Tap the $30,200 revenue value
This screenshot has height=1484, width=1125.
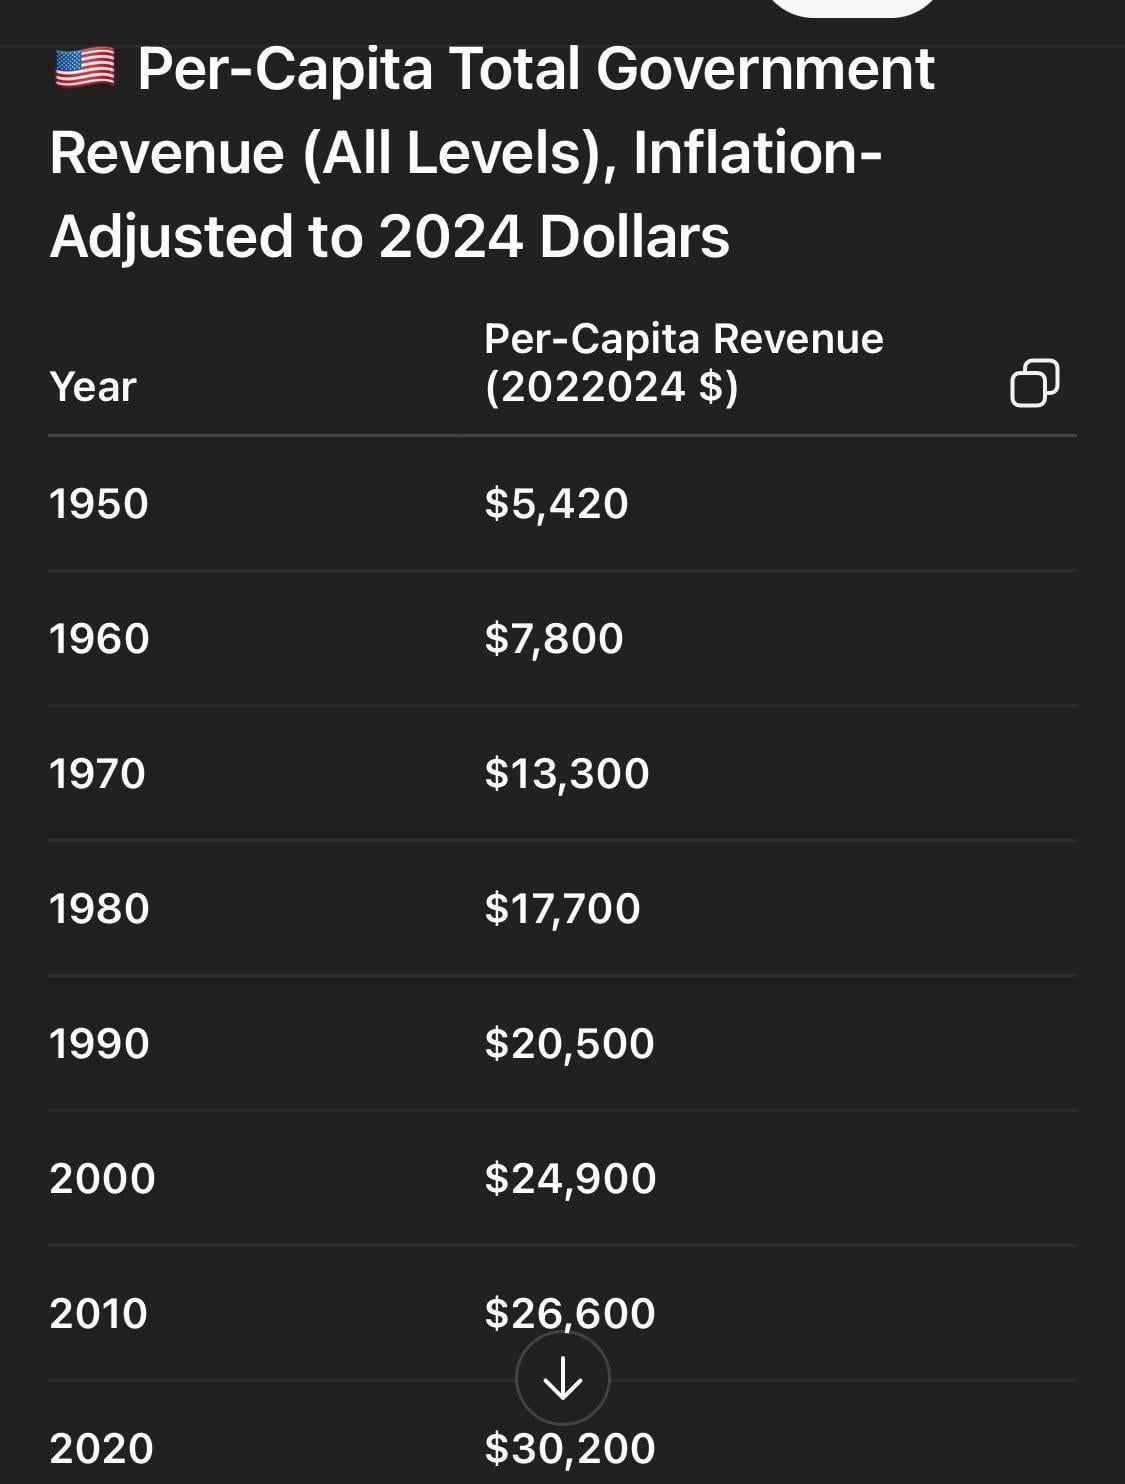(x=570, y=1448)
